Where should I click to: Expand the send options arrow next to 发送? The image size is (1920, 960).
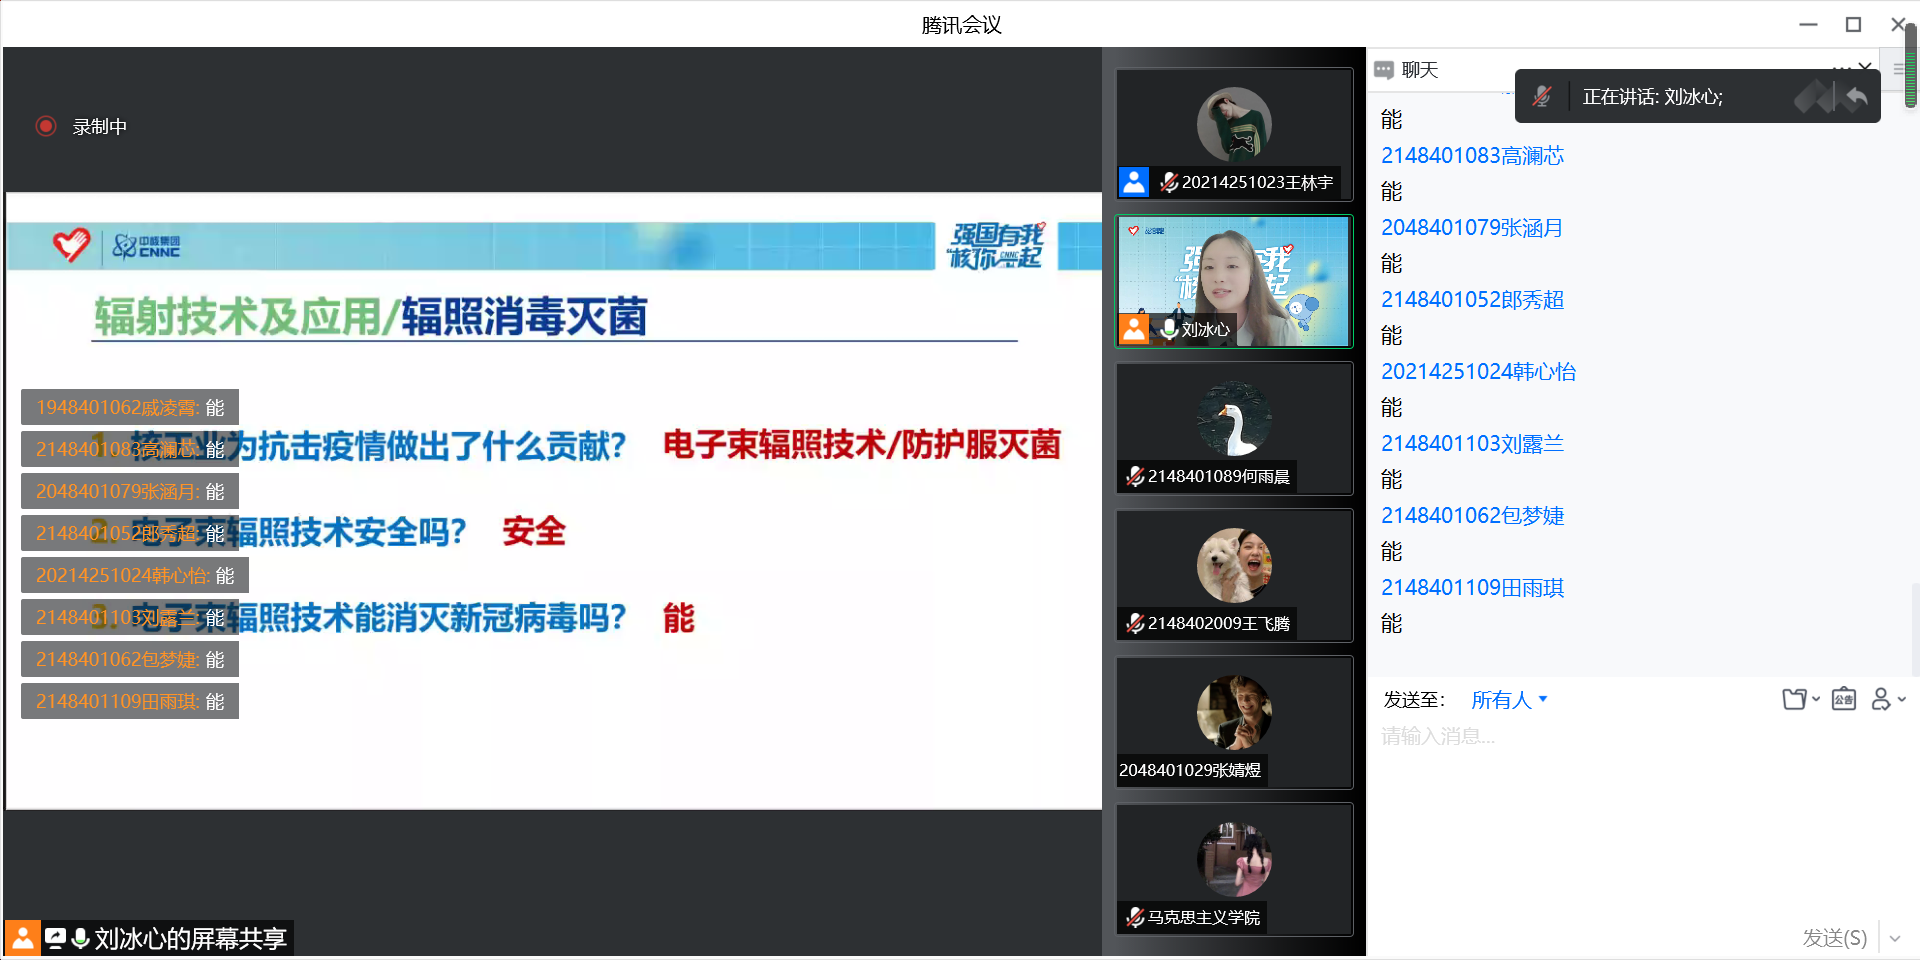(x=1895, y=938)
